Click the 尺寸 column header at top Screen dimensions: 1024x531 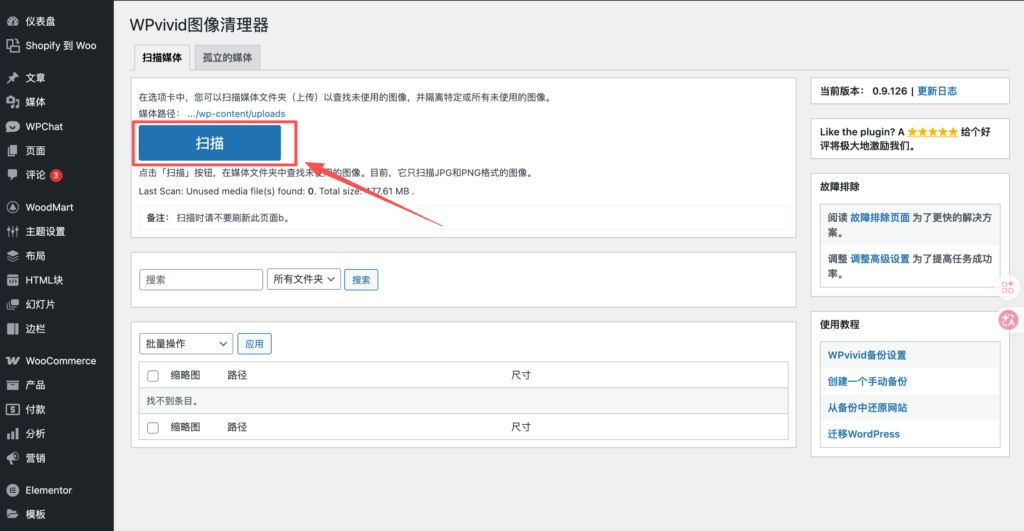click(x=520, y=376)
